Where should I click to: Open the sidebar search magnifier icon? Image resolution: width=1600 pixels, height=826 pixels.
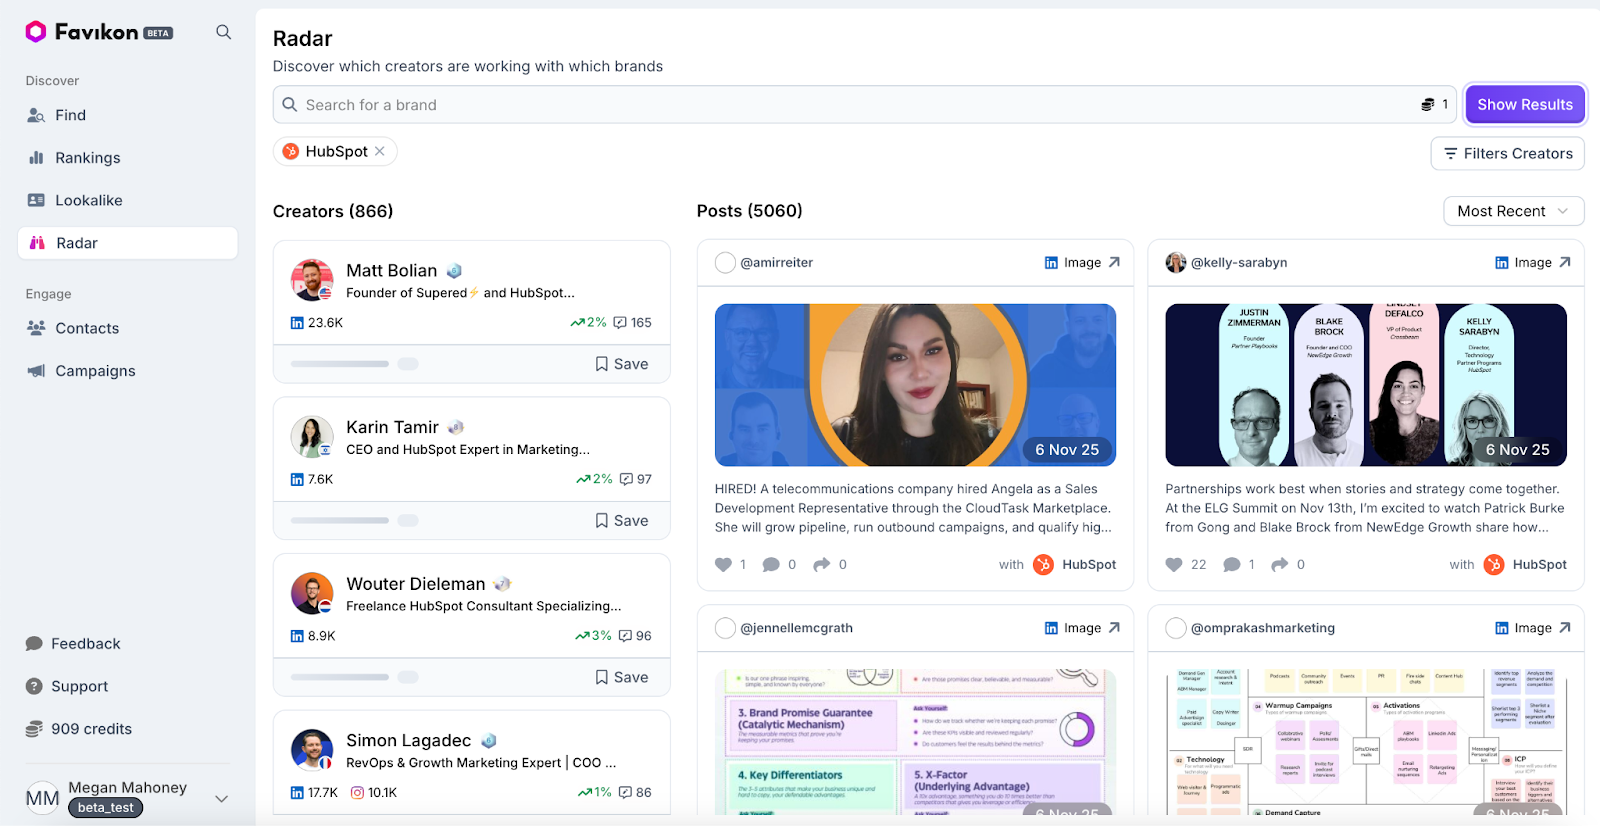pos(224,32)
